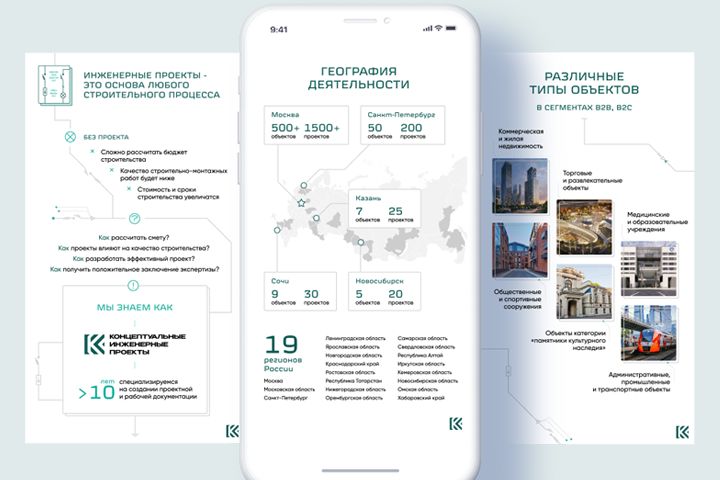The height and width of the screenshot is (480, 720).
Task: Click 'Административные, промышленные и транспортные объекты' label
Action: coord(631,382)
